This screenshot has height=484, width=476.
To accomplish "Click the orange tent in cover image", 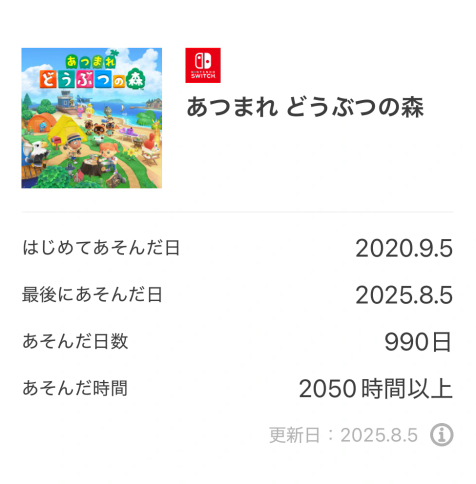I will coord(41,123).
